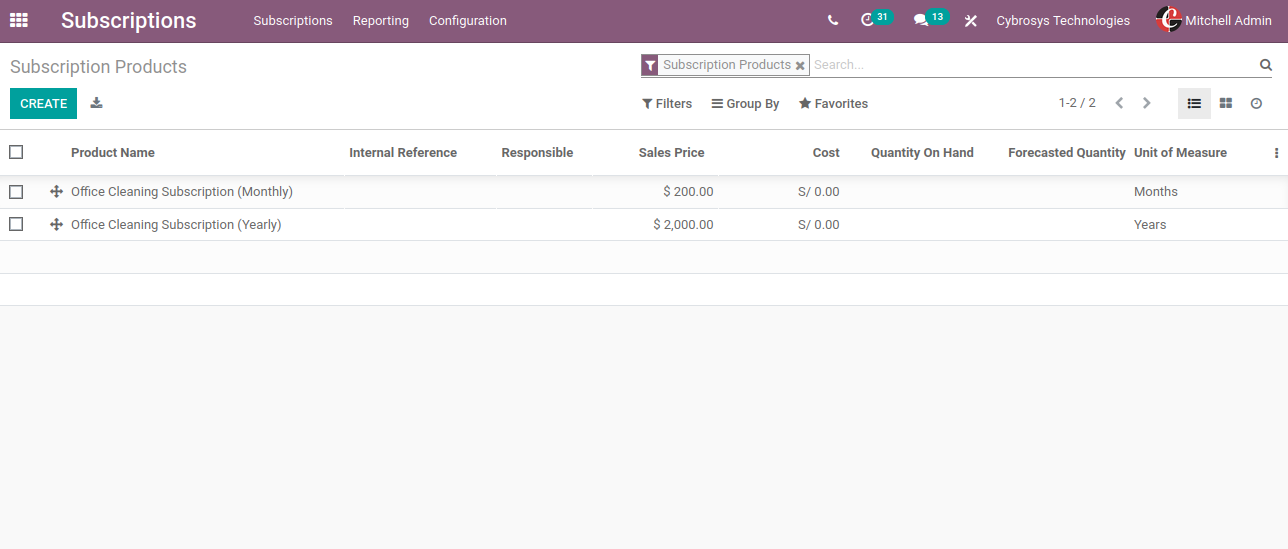
Task: Click inside the Search input field
Action: click(x=1033, y=65)
